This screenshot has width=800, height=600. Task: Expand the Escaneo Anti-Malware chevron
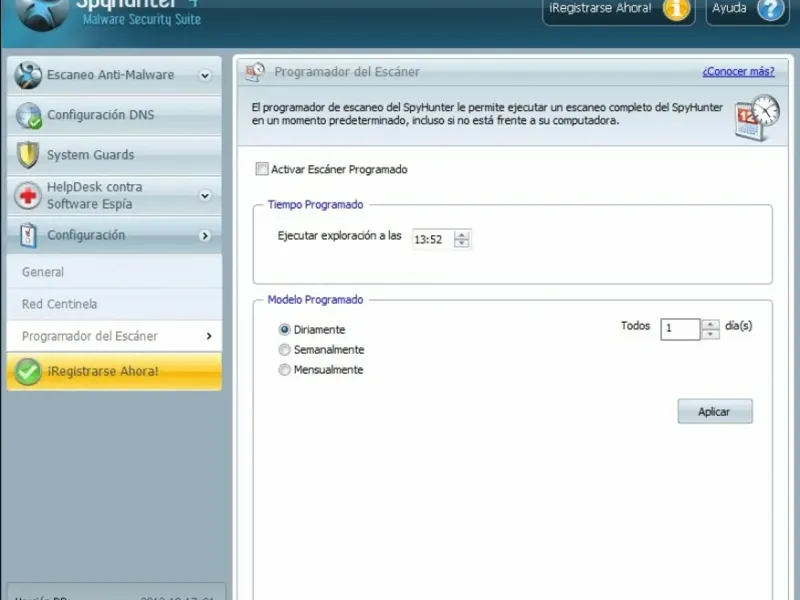tap(205, 76)
